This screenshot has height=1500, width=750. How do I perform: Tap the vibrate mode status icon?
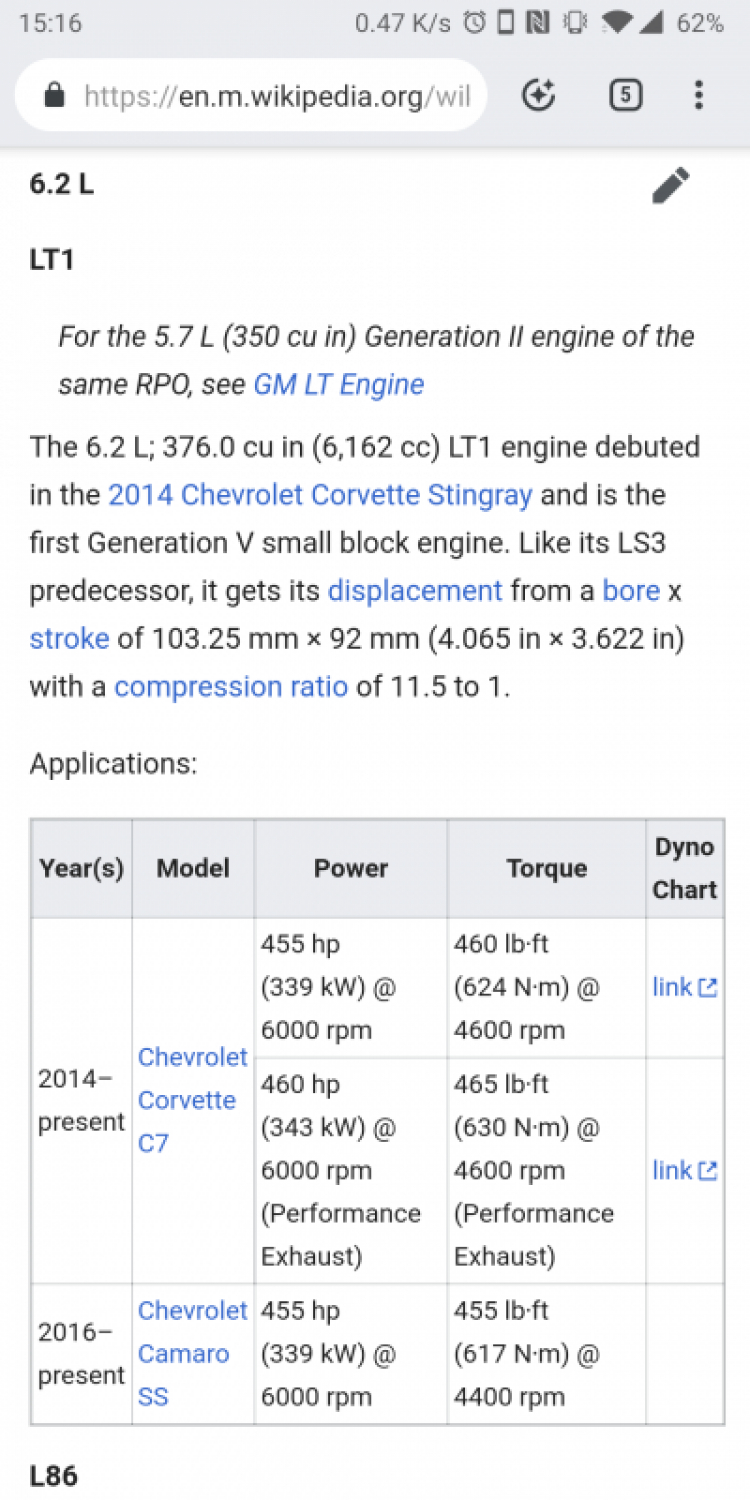[575, 23]
